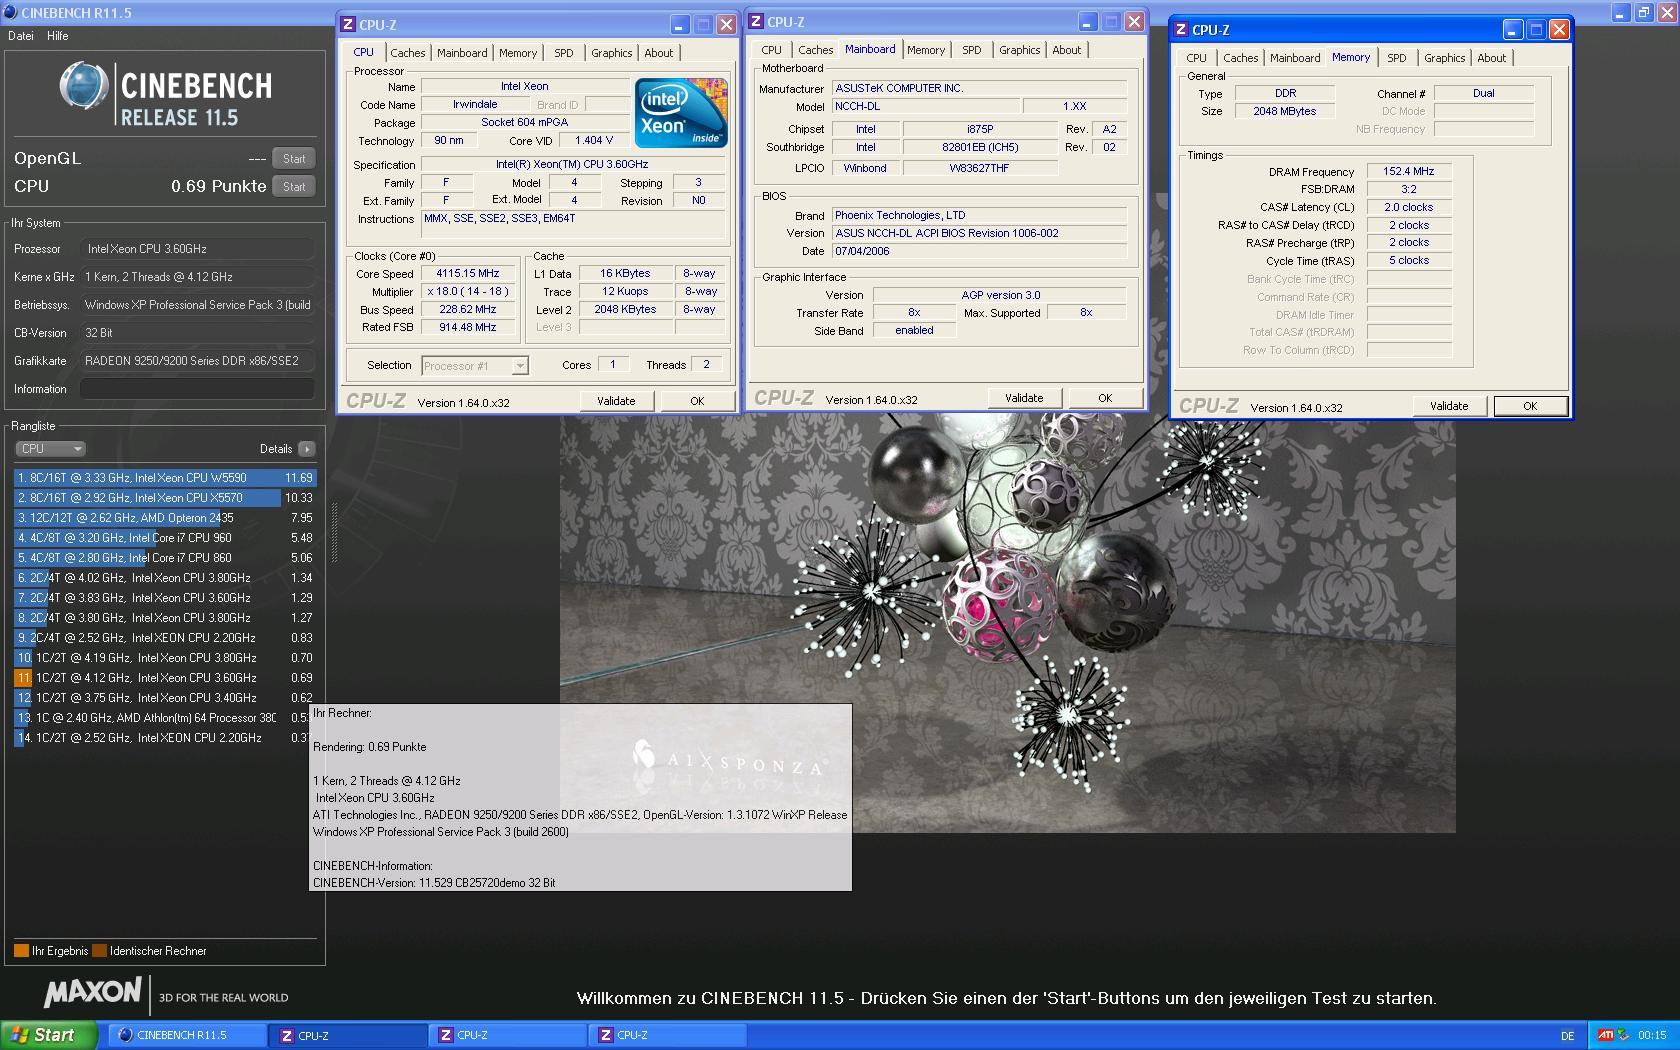The image size is (1680, 1050).
Task: Click the Information input field
Action: (x=197, y=389)
